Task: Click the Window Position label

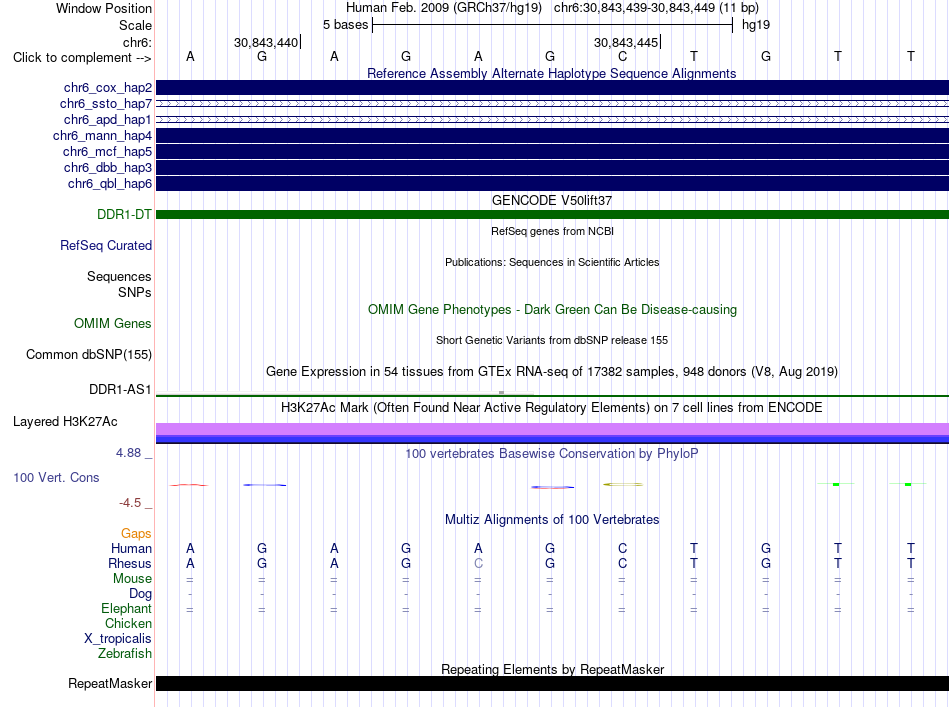Action: pyautogui.click(x=104, y=8)
